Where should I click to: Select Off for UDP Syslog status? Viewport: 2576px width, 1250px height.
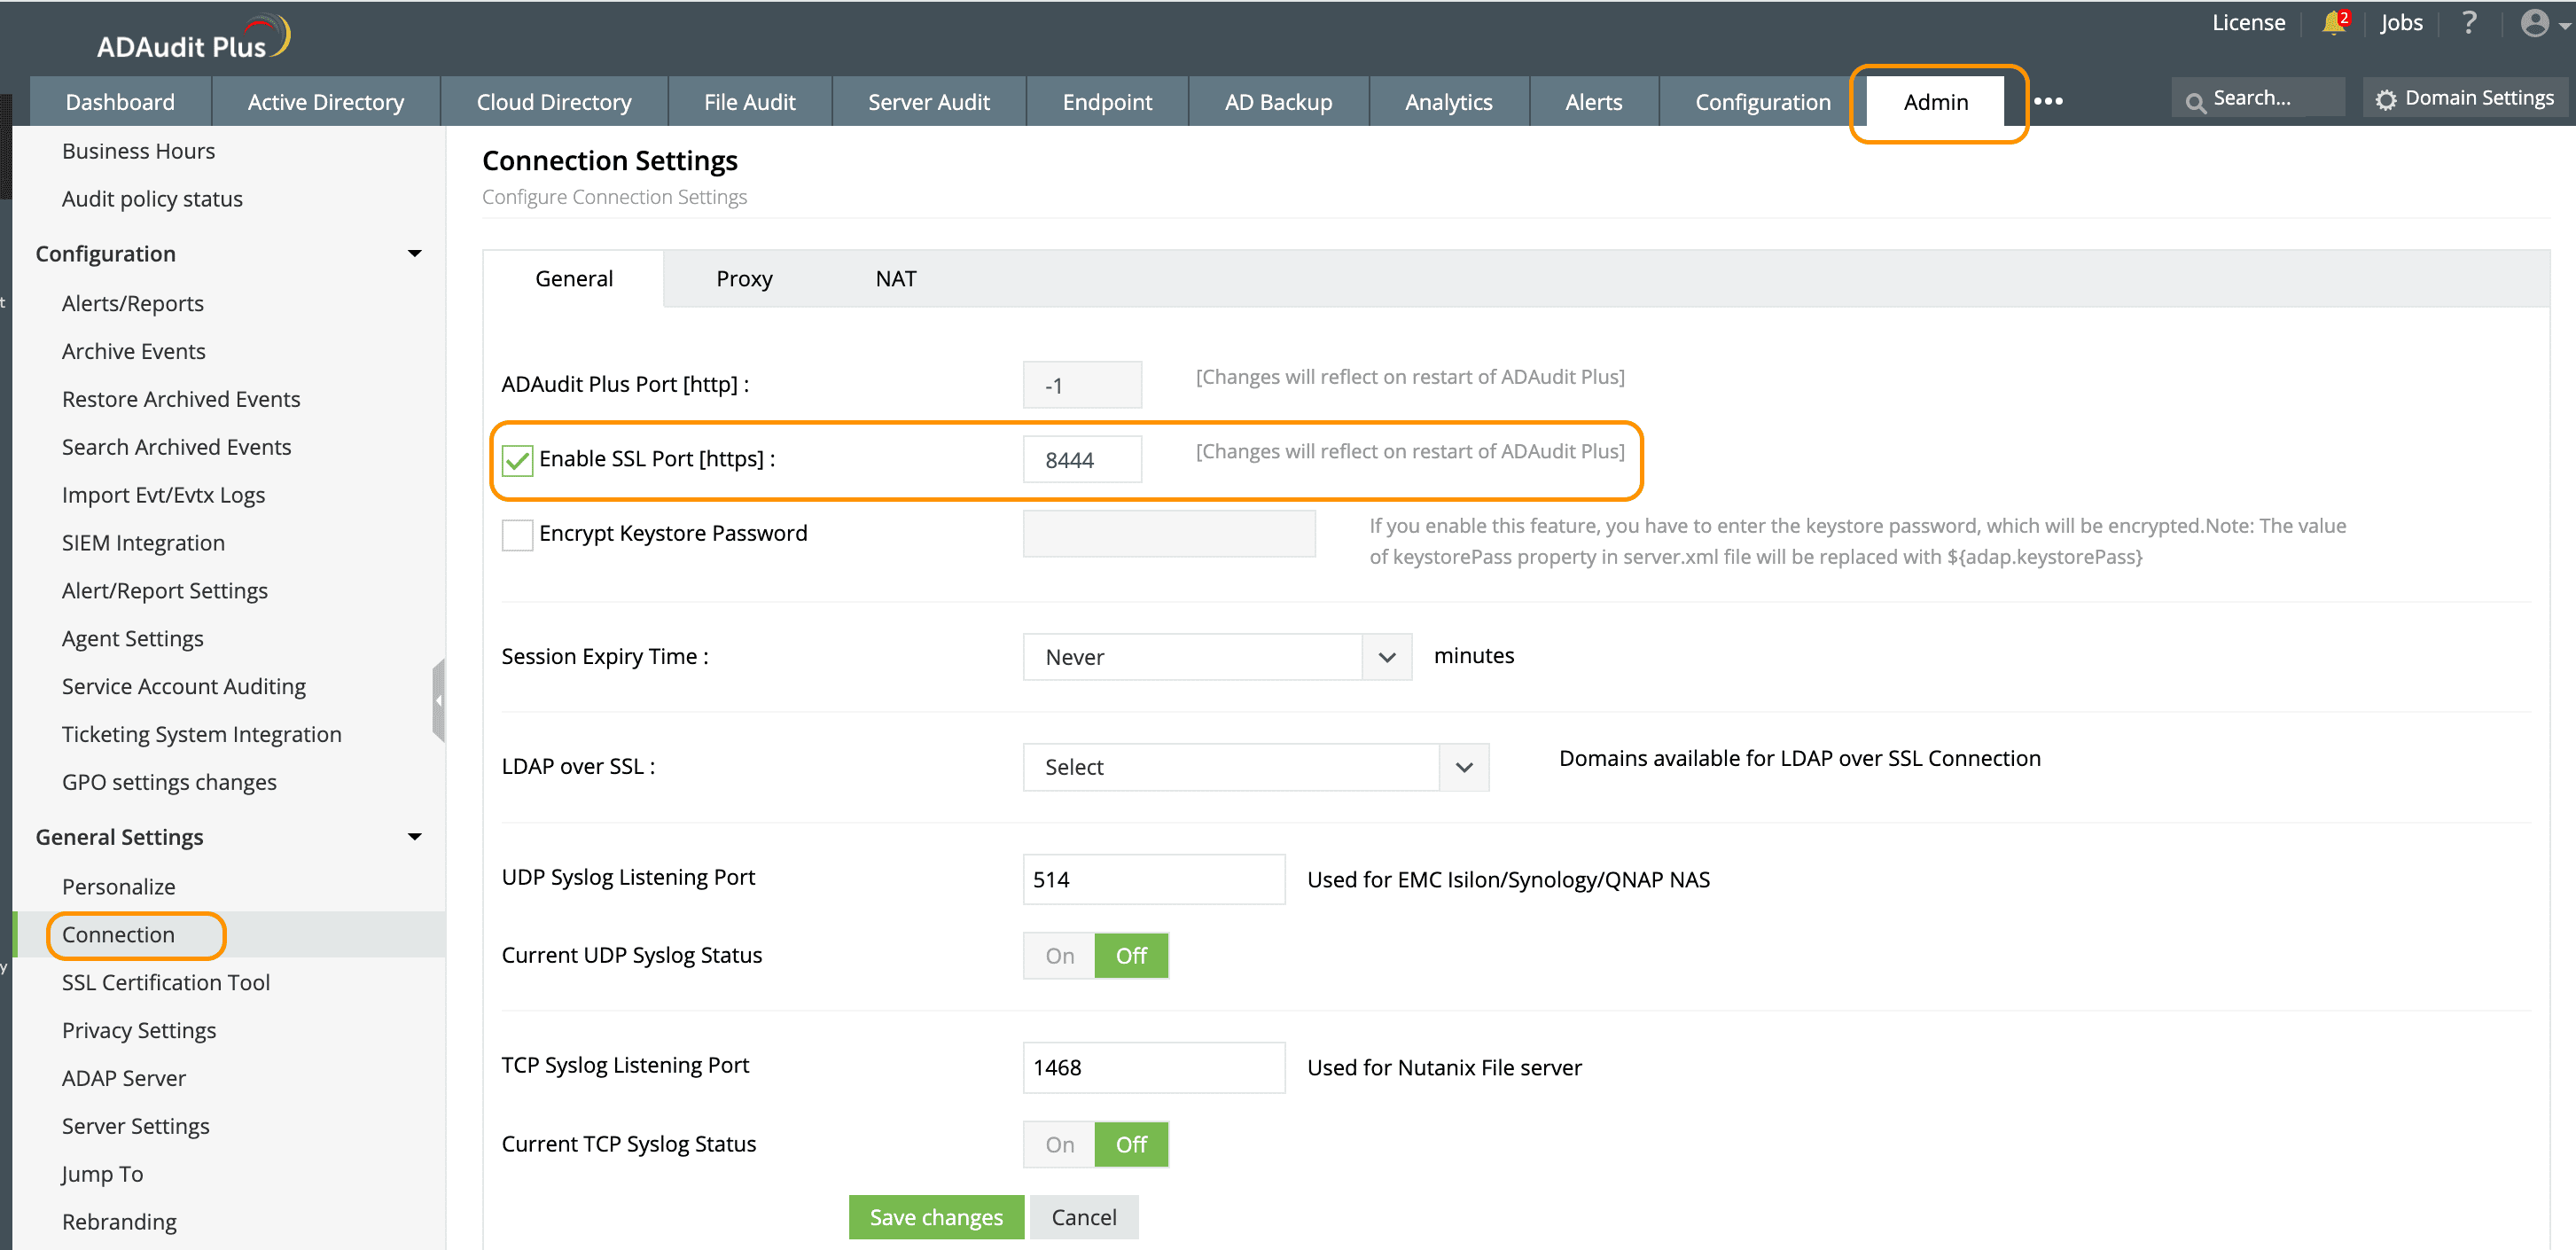click(1131, 955)
